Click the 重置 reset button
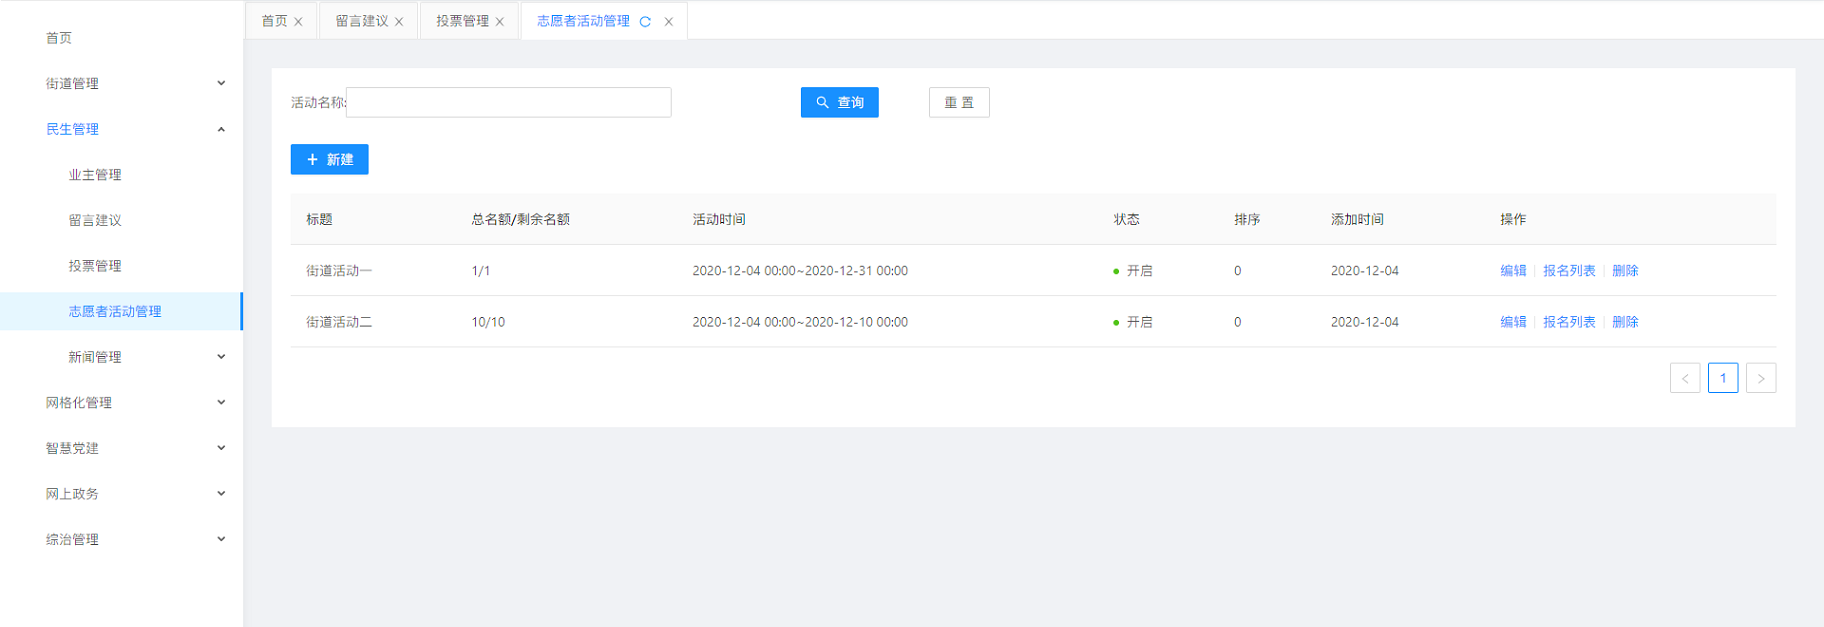Viewport: 1824px width, 627px height. coord(959,102)
